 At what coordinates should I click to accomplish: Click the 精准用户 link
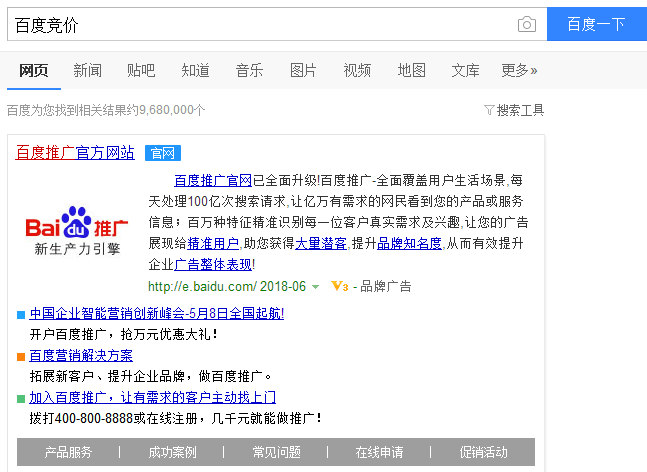213,243
